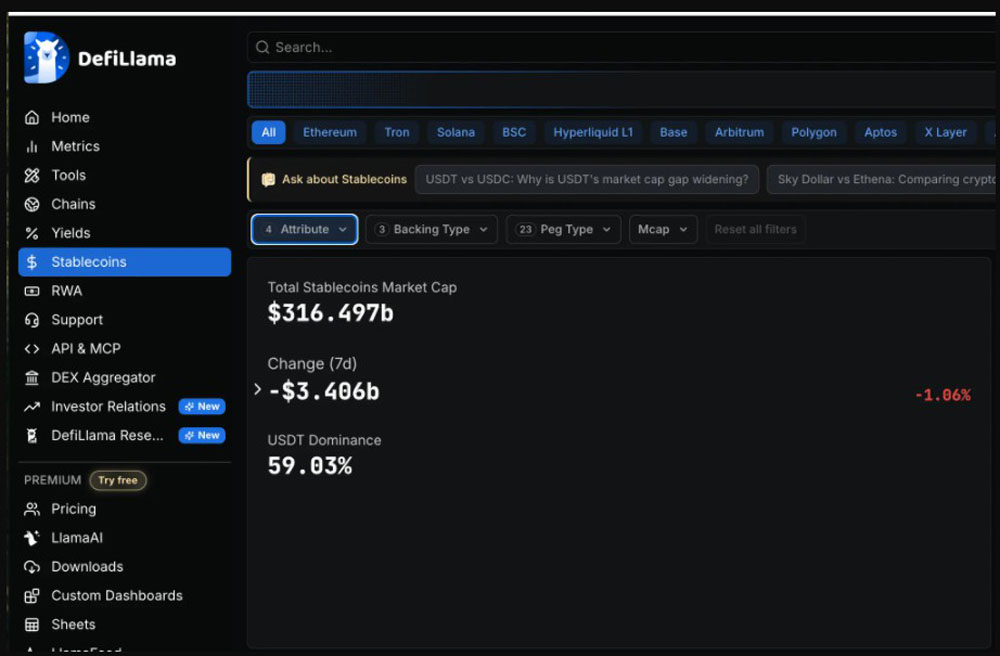This screenshot has height=656, width=1000.
Task: Expand the Change (7d) row chevron
Action: pos(257,389)
